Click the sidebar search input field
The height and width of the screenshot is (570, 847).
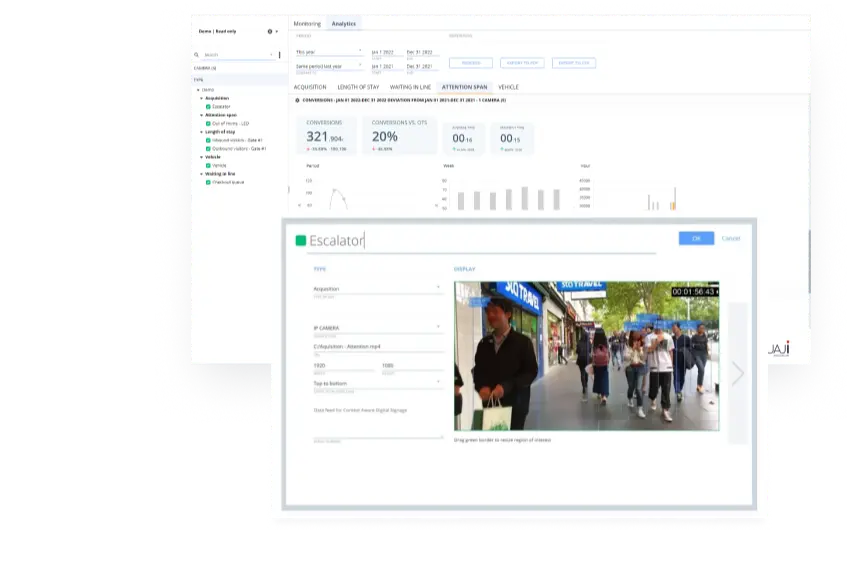238,55
